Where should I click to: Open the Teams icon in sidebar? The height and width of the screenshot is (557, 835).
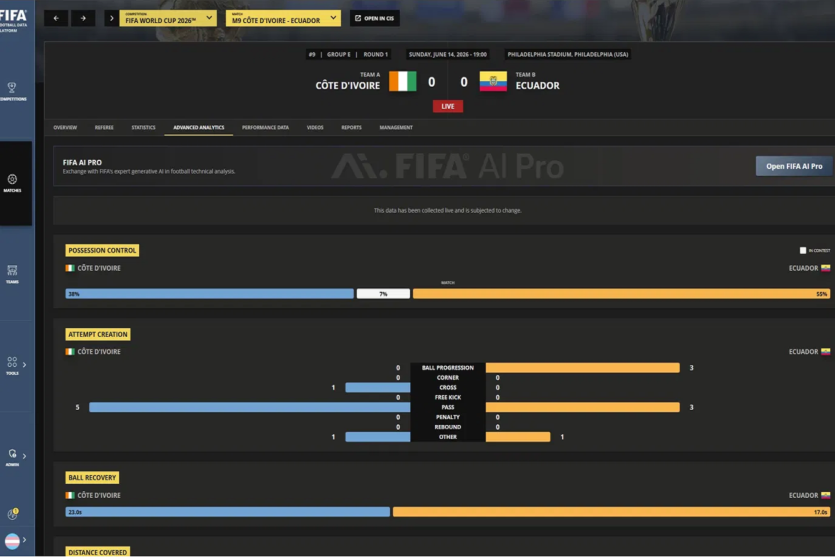tap(12, 271)
